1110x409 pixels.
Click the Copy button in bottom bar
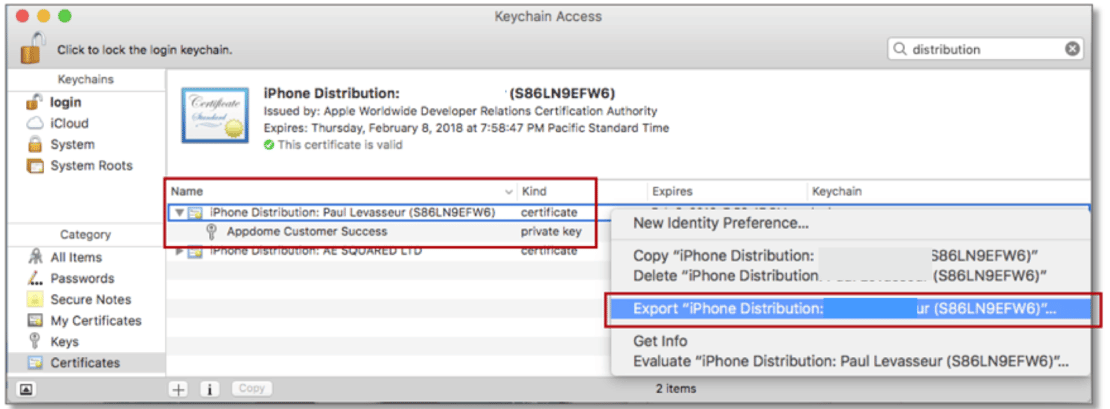(252, 388)
